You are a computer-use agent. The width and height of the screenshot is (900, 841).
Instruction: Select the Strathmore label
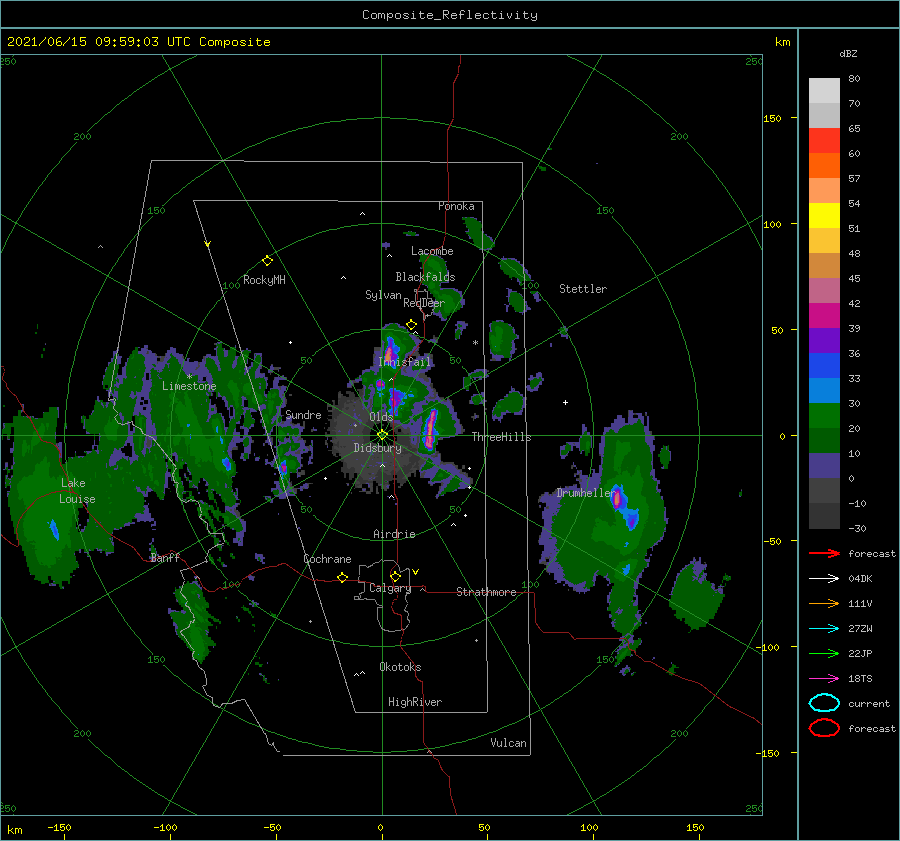coord(486,592)
